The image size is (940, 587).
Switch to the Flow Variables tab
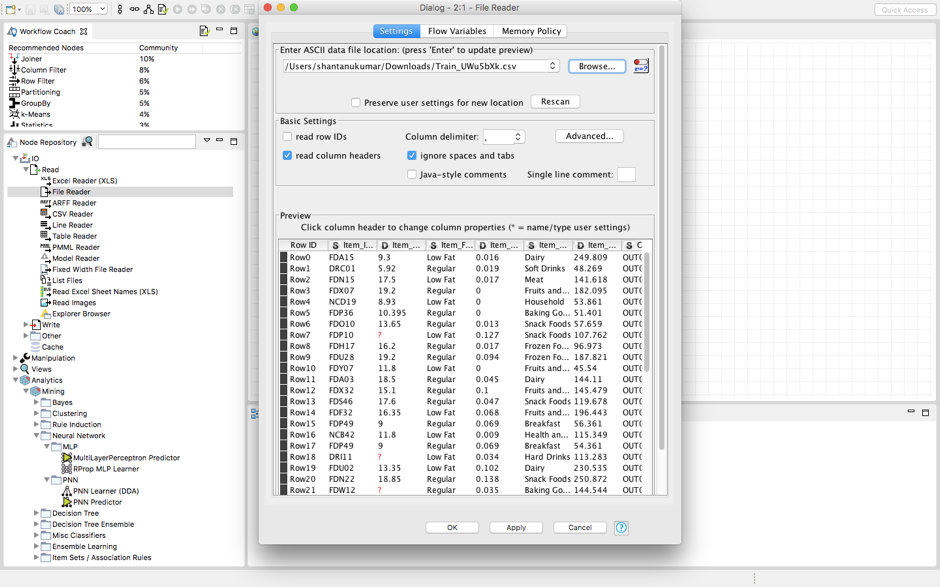pyautogui.click(x=456, y=31)
